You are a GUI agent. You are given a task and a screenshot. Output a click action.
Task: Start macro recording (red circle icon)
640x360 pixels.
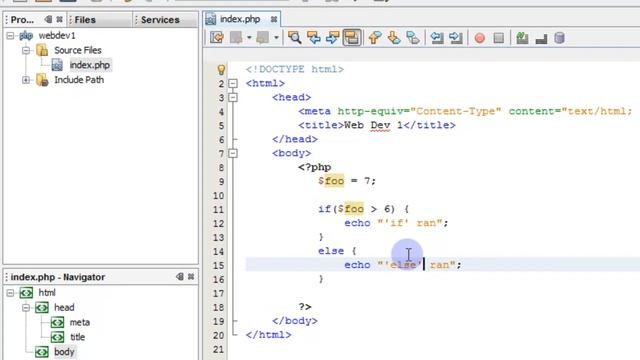[480, 38]
